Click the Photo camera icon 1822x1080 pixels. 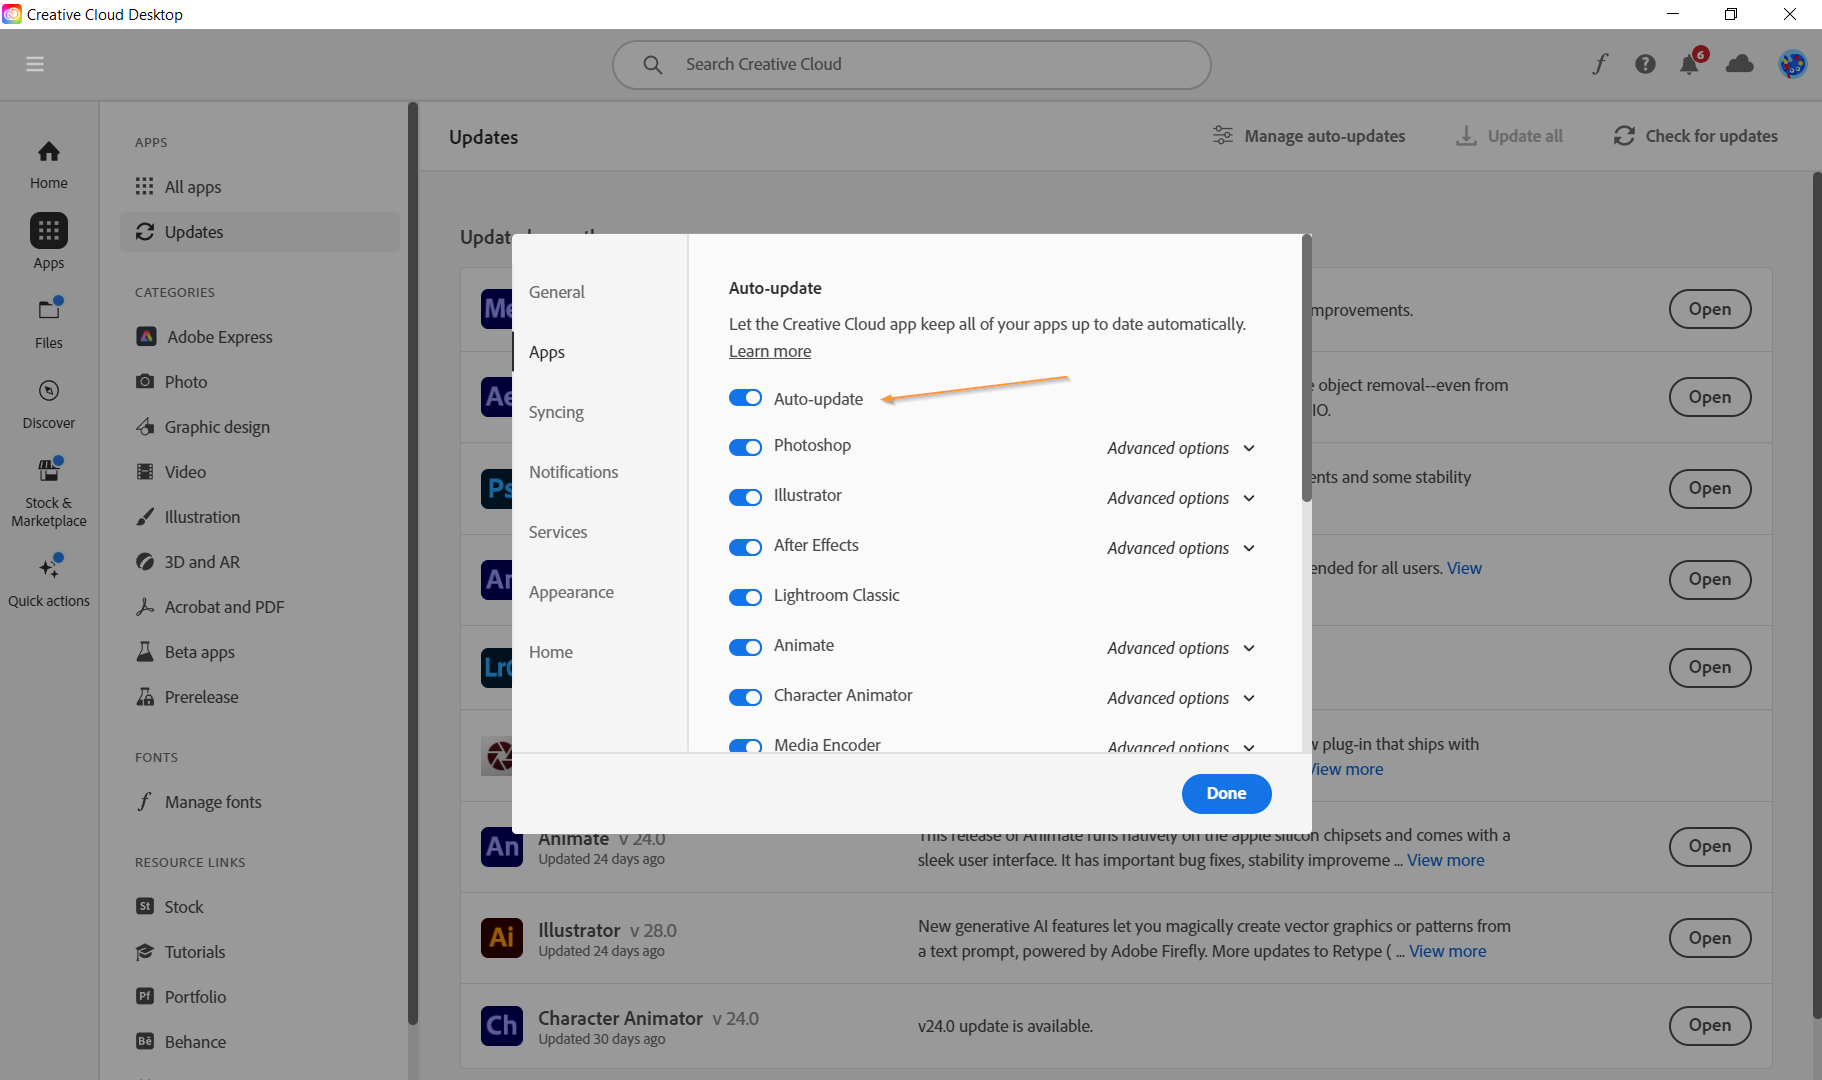point(145,381)
